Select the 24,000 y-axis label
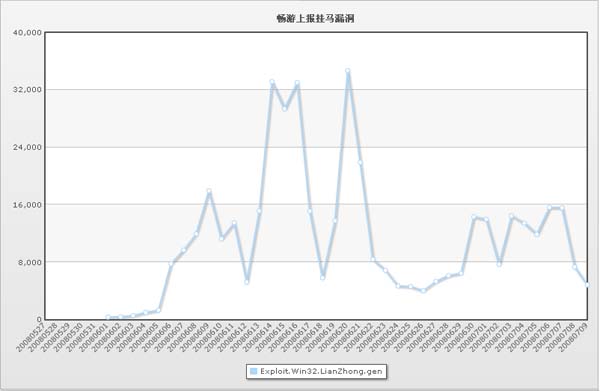600x391 pixels. [x=27, y=147]
